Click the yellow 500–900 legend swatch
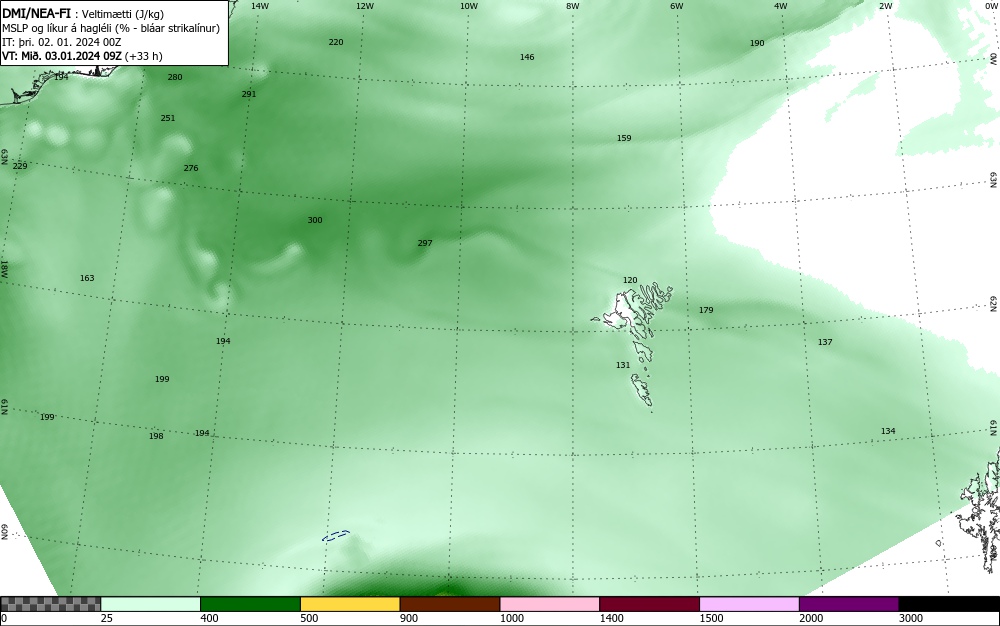This screenshot has height=626, width=1000. (x=350, y=604)
